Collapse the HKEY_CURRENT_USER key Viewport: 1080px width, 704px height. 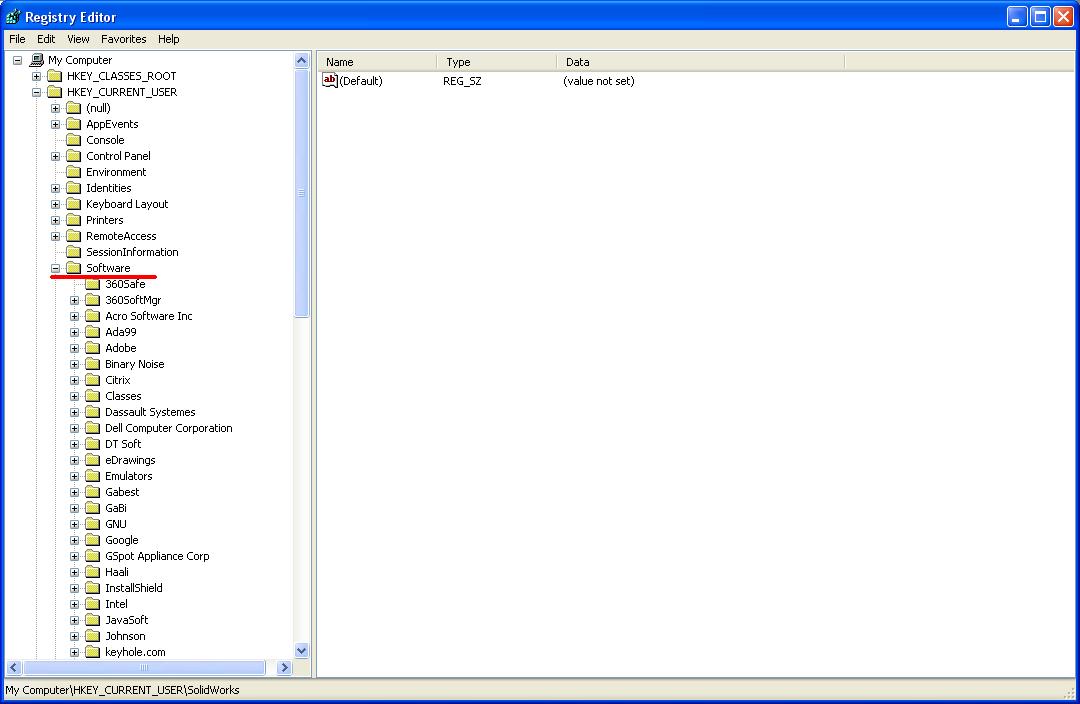(37, 92)
